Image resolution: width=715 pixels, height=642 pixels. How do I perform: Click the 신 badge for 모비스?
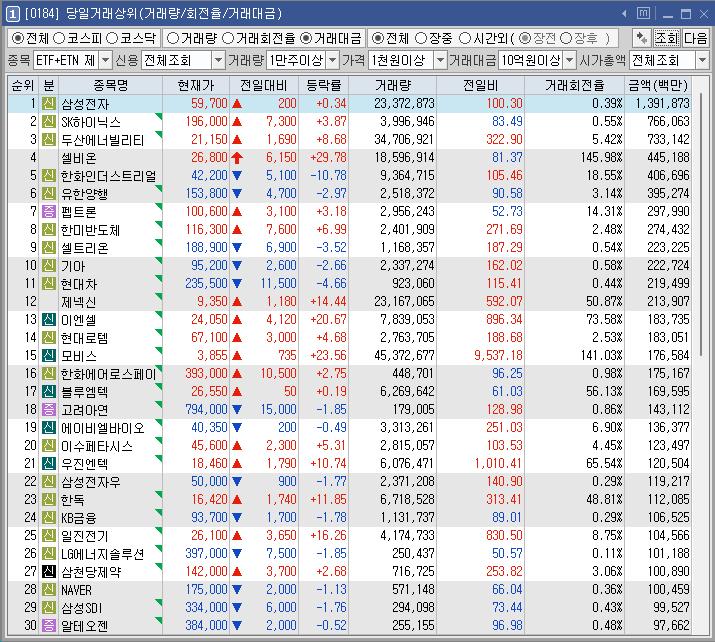[49, 356]
